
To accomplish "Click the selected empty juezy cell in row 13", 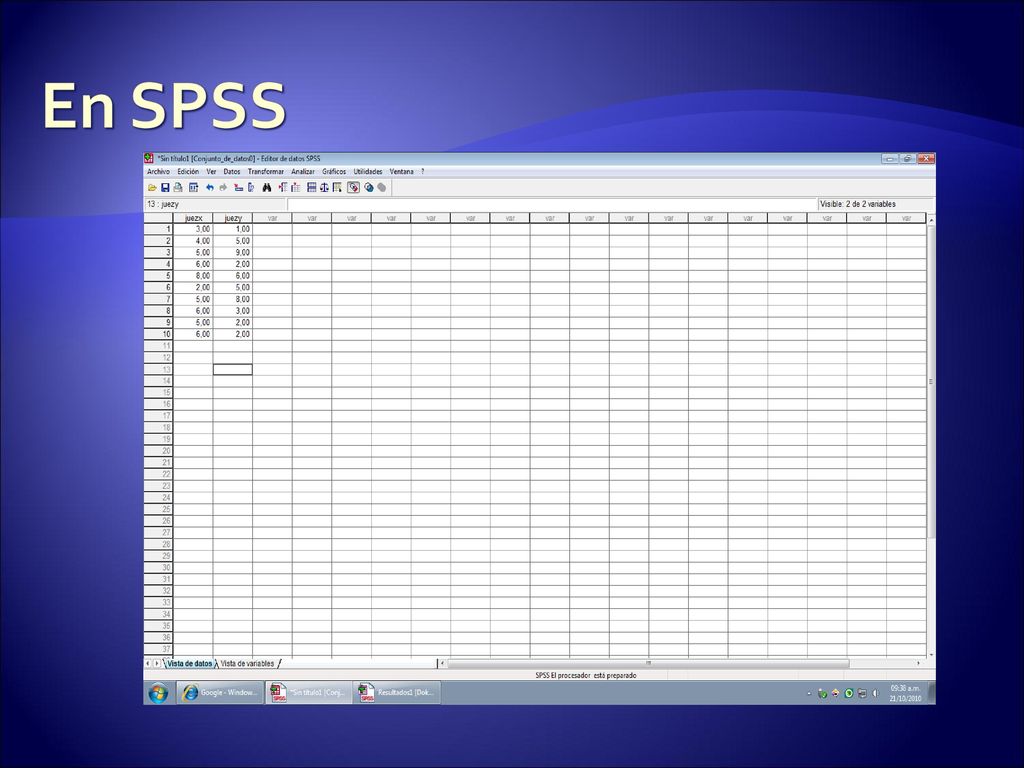I will pos(233,370).
